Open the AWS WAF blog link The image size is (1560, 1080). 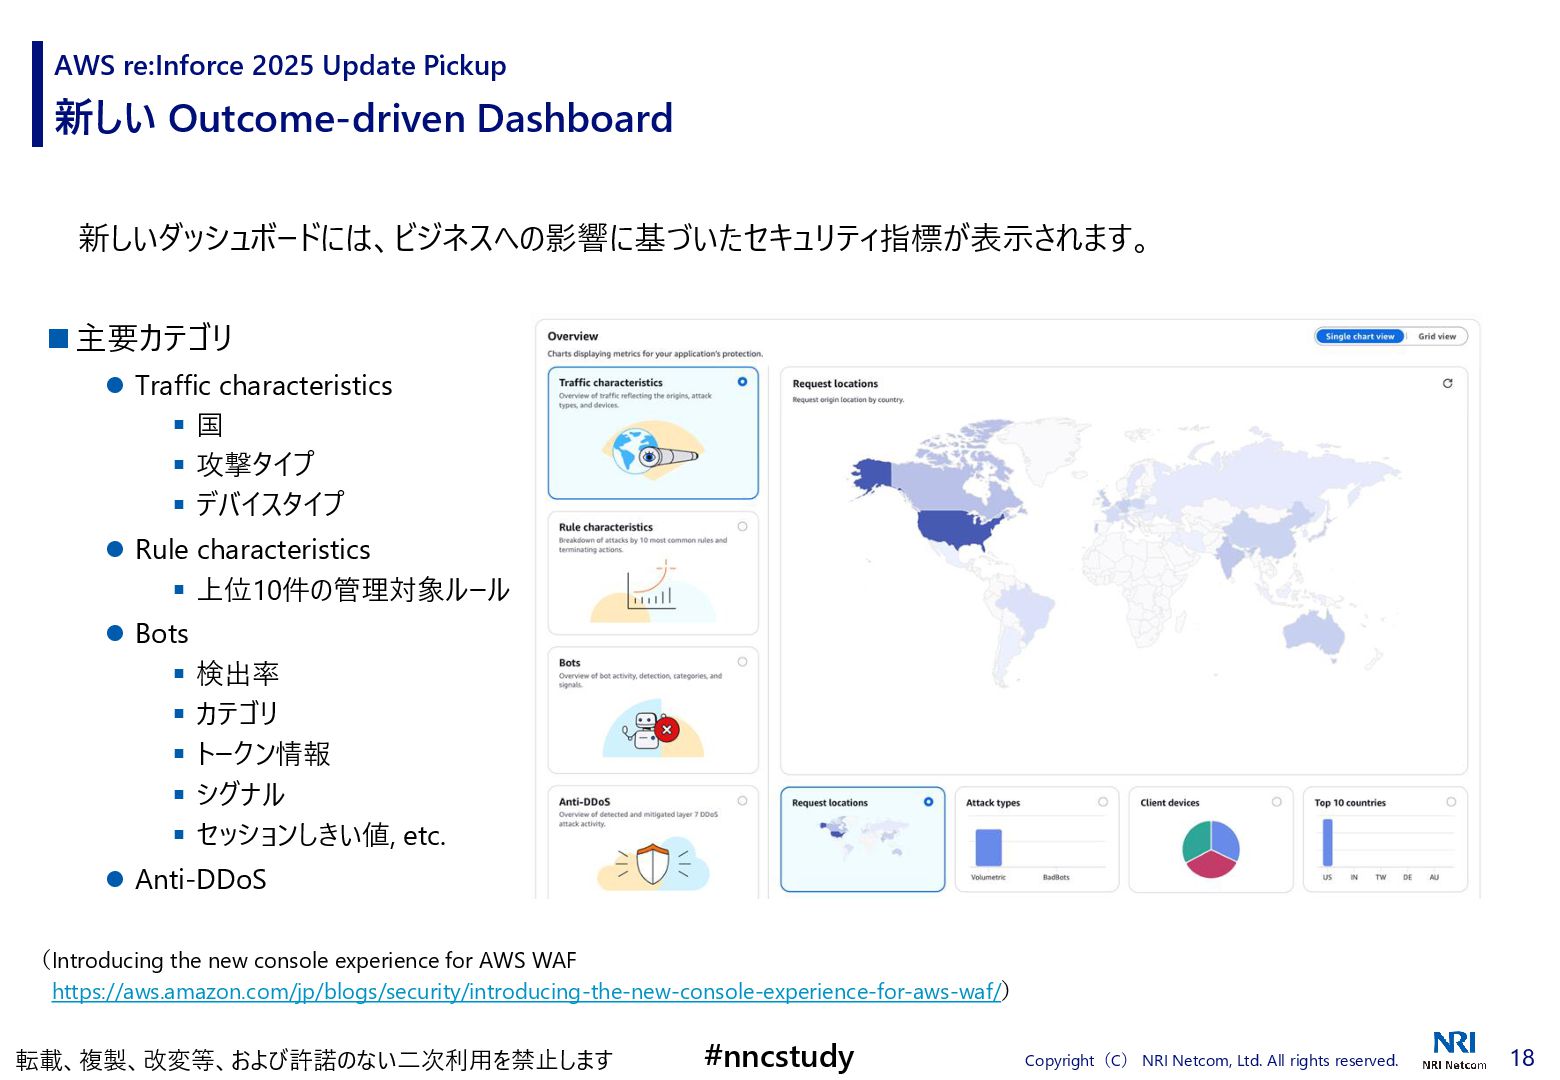(x=526, y=991)
